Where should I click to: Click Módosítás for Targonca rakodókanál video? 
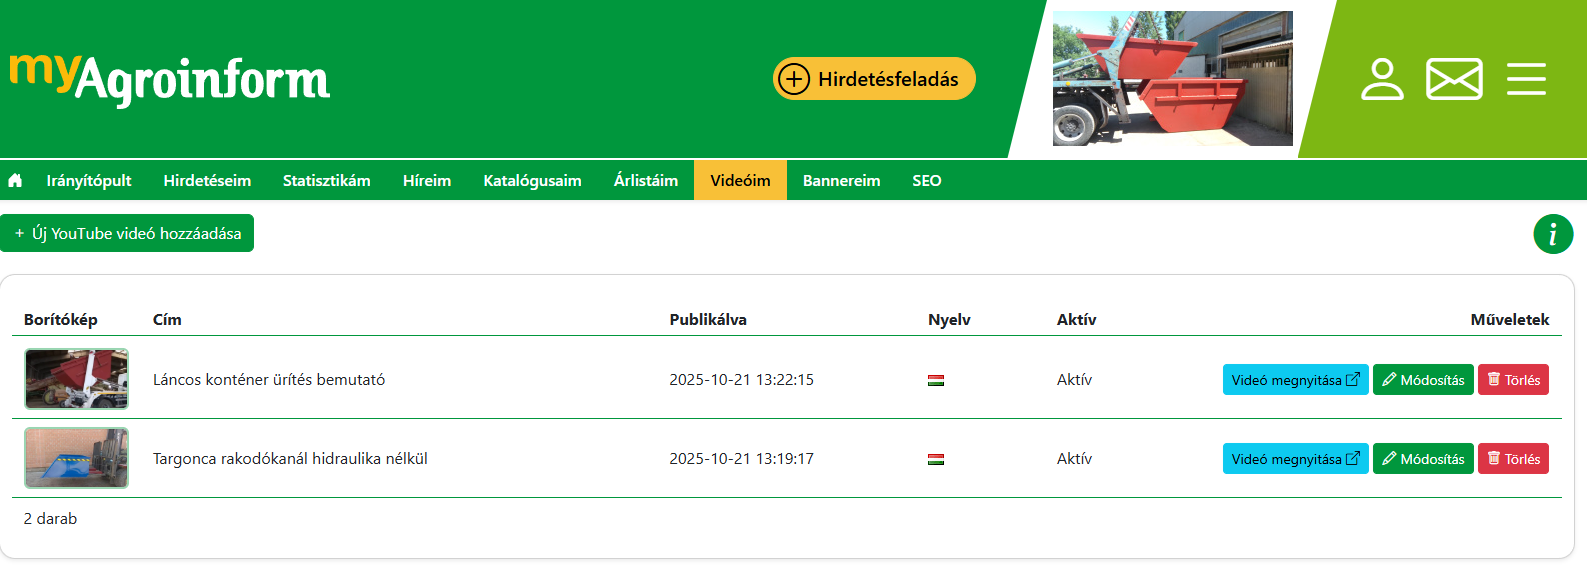coord(1423,459)
